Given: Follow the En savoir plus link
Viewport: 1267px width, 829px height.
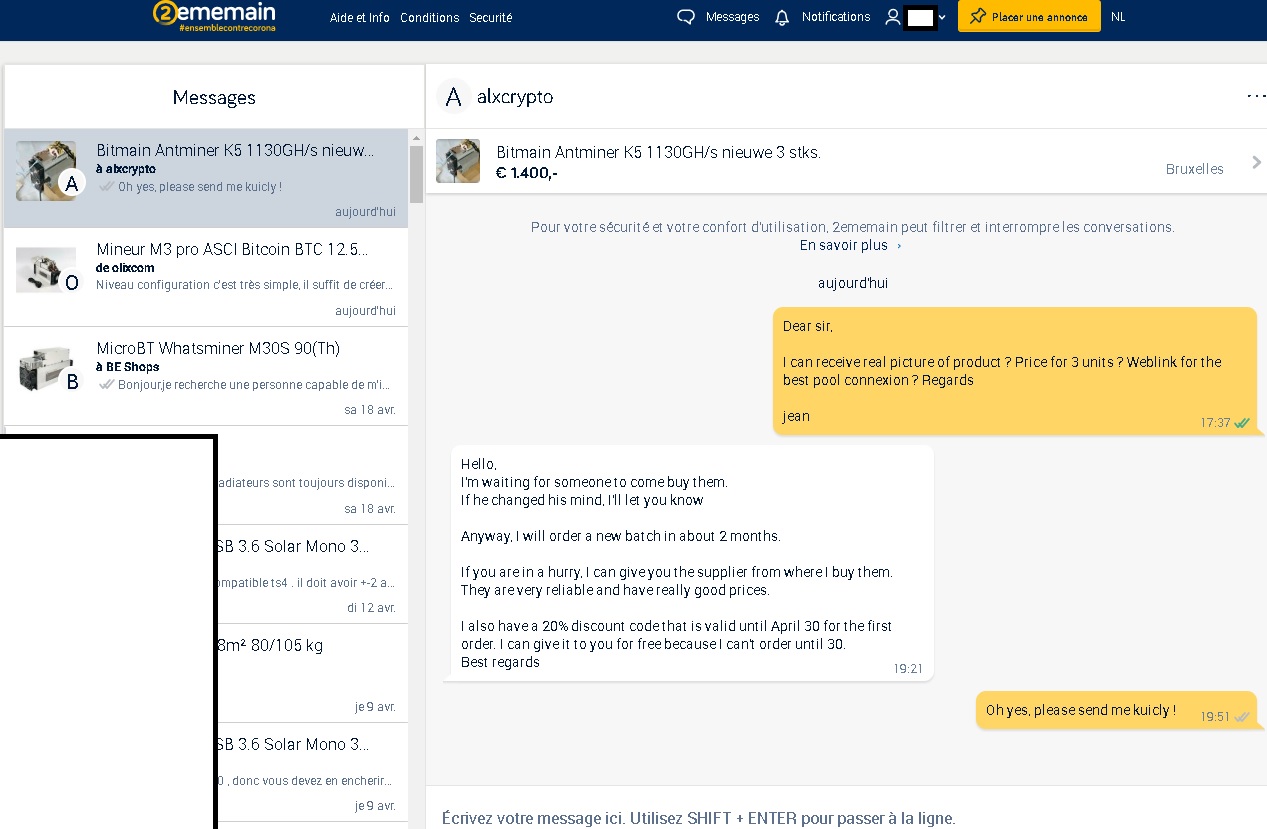Looking at the screenshot, I should tap(850, 245).
